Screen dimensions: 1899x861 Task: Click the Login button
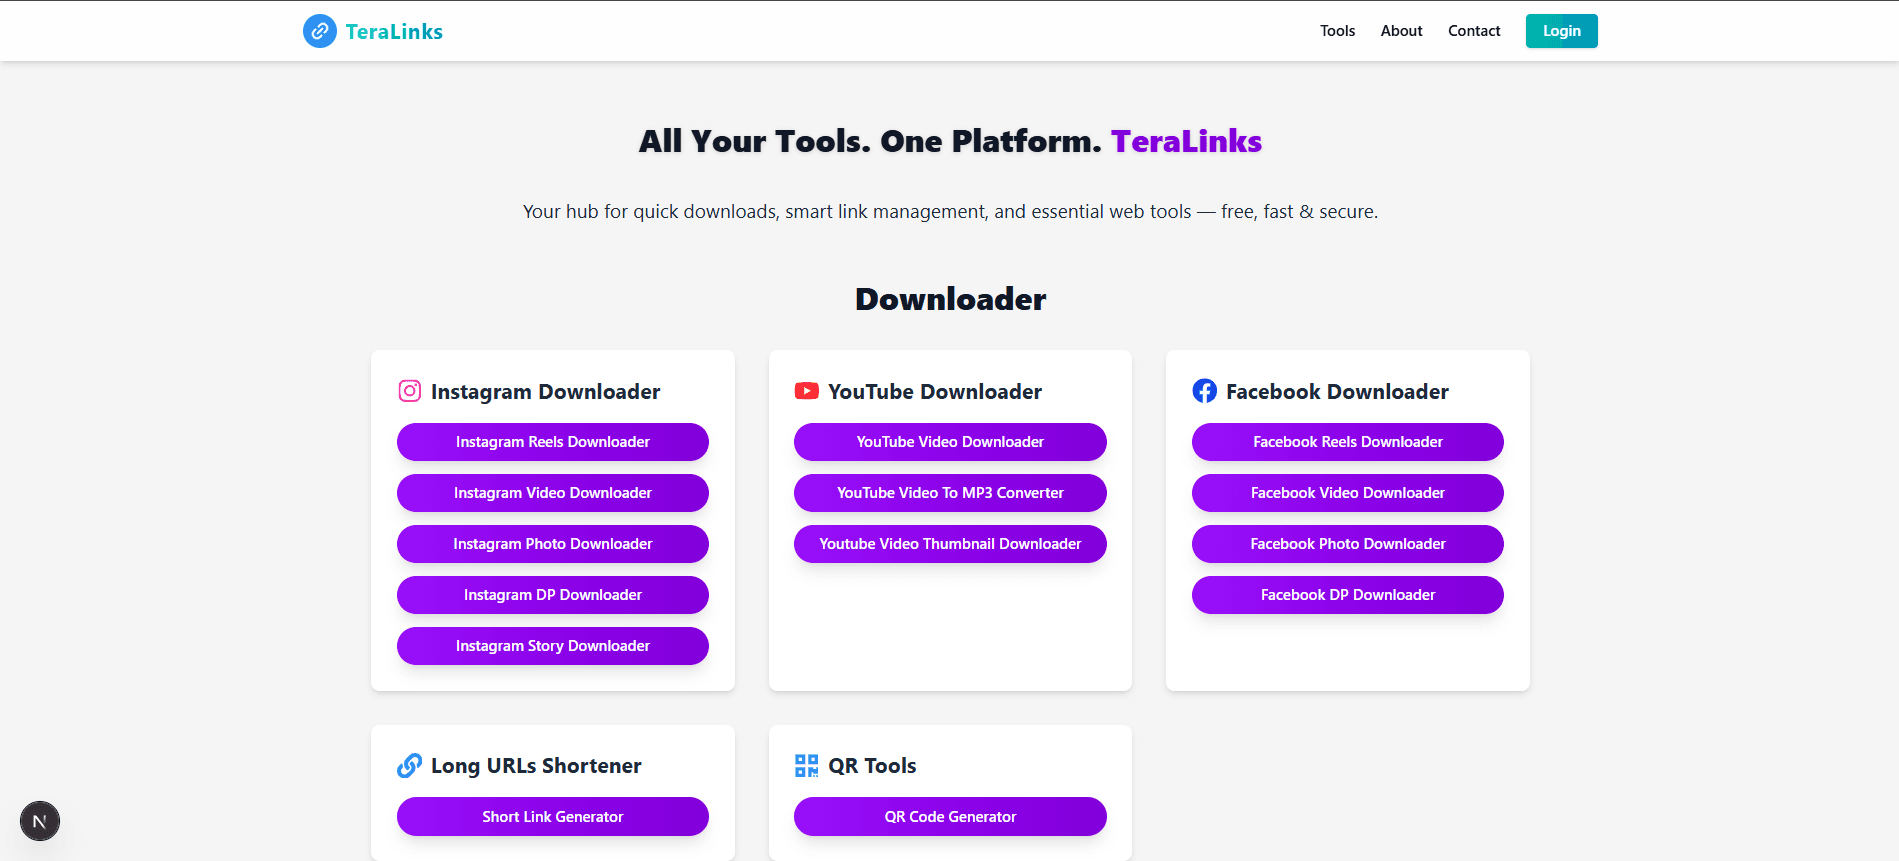[x=1561, y=31]
